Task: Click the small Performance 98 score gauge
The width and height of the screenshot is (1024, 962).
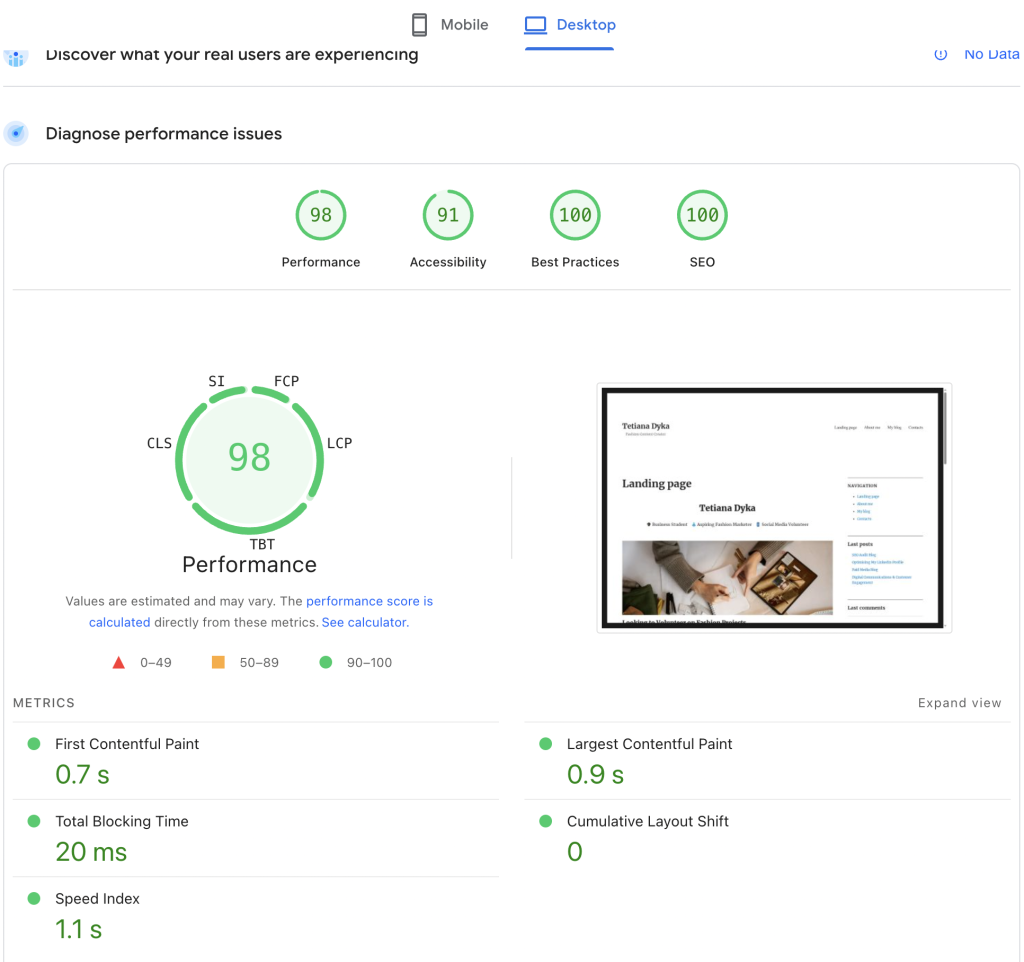Action: (x=320, y=215)
